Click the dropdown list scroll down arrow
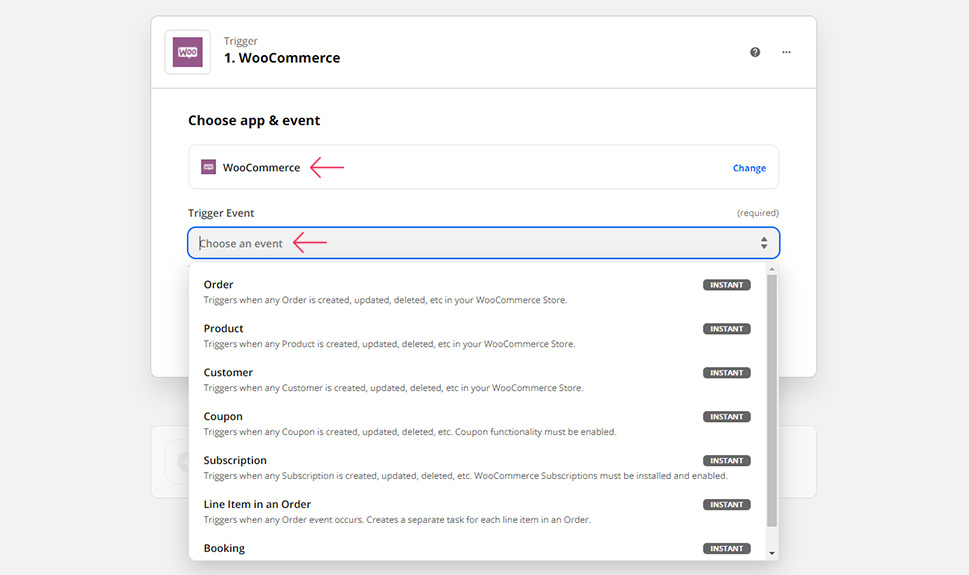The image size is (969, 575). (772, 553)
